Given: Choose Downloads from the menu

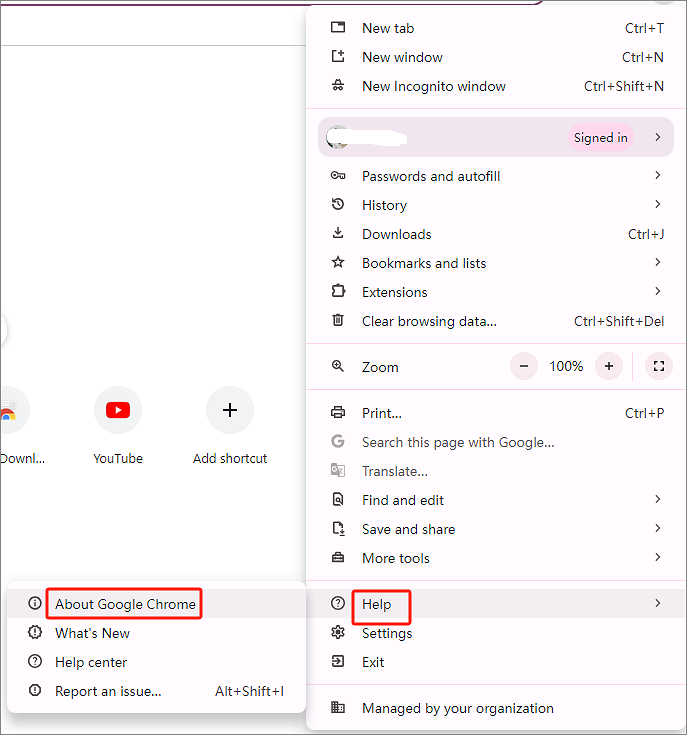Looking at the screenshot, I should click(496, 234).
